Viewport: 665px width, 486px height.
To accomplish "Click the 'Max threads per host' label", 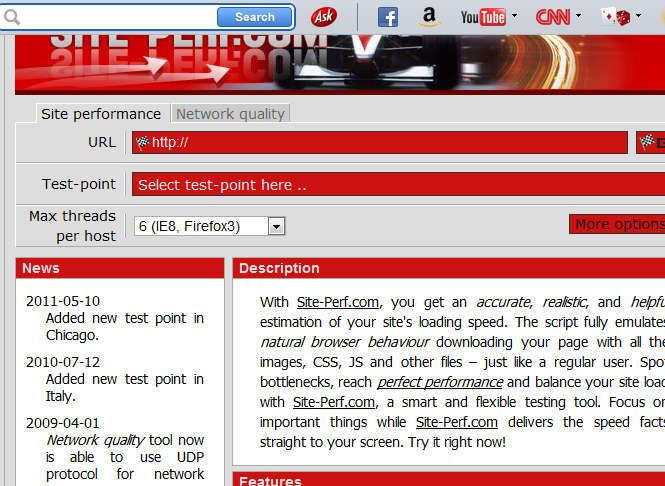I will click(72, 226).
